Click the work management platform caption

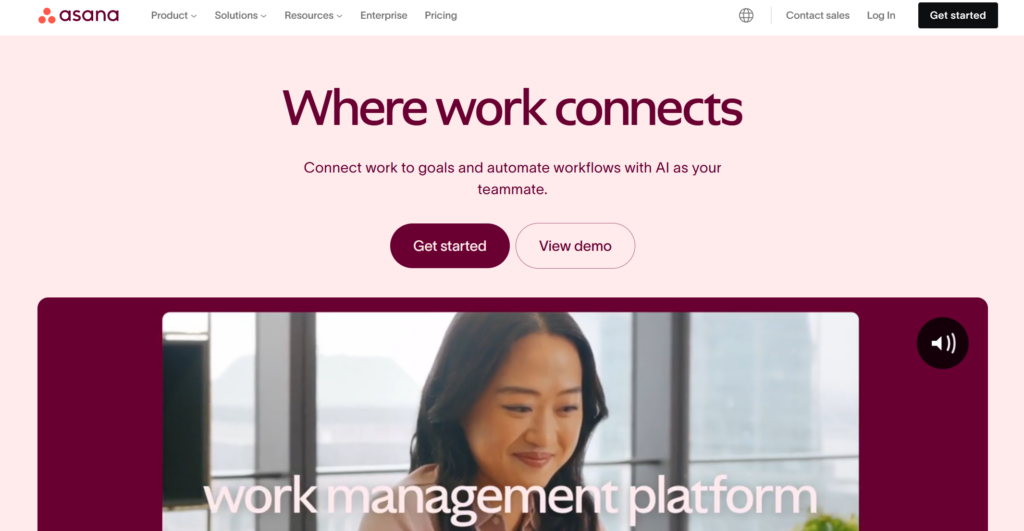510,498
